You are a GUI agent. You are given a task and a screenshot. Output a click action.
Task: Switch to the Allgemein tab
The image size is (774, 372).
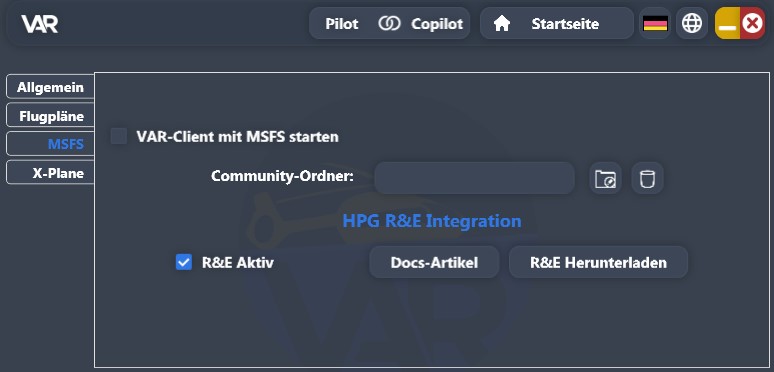pos(50,87)
